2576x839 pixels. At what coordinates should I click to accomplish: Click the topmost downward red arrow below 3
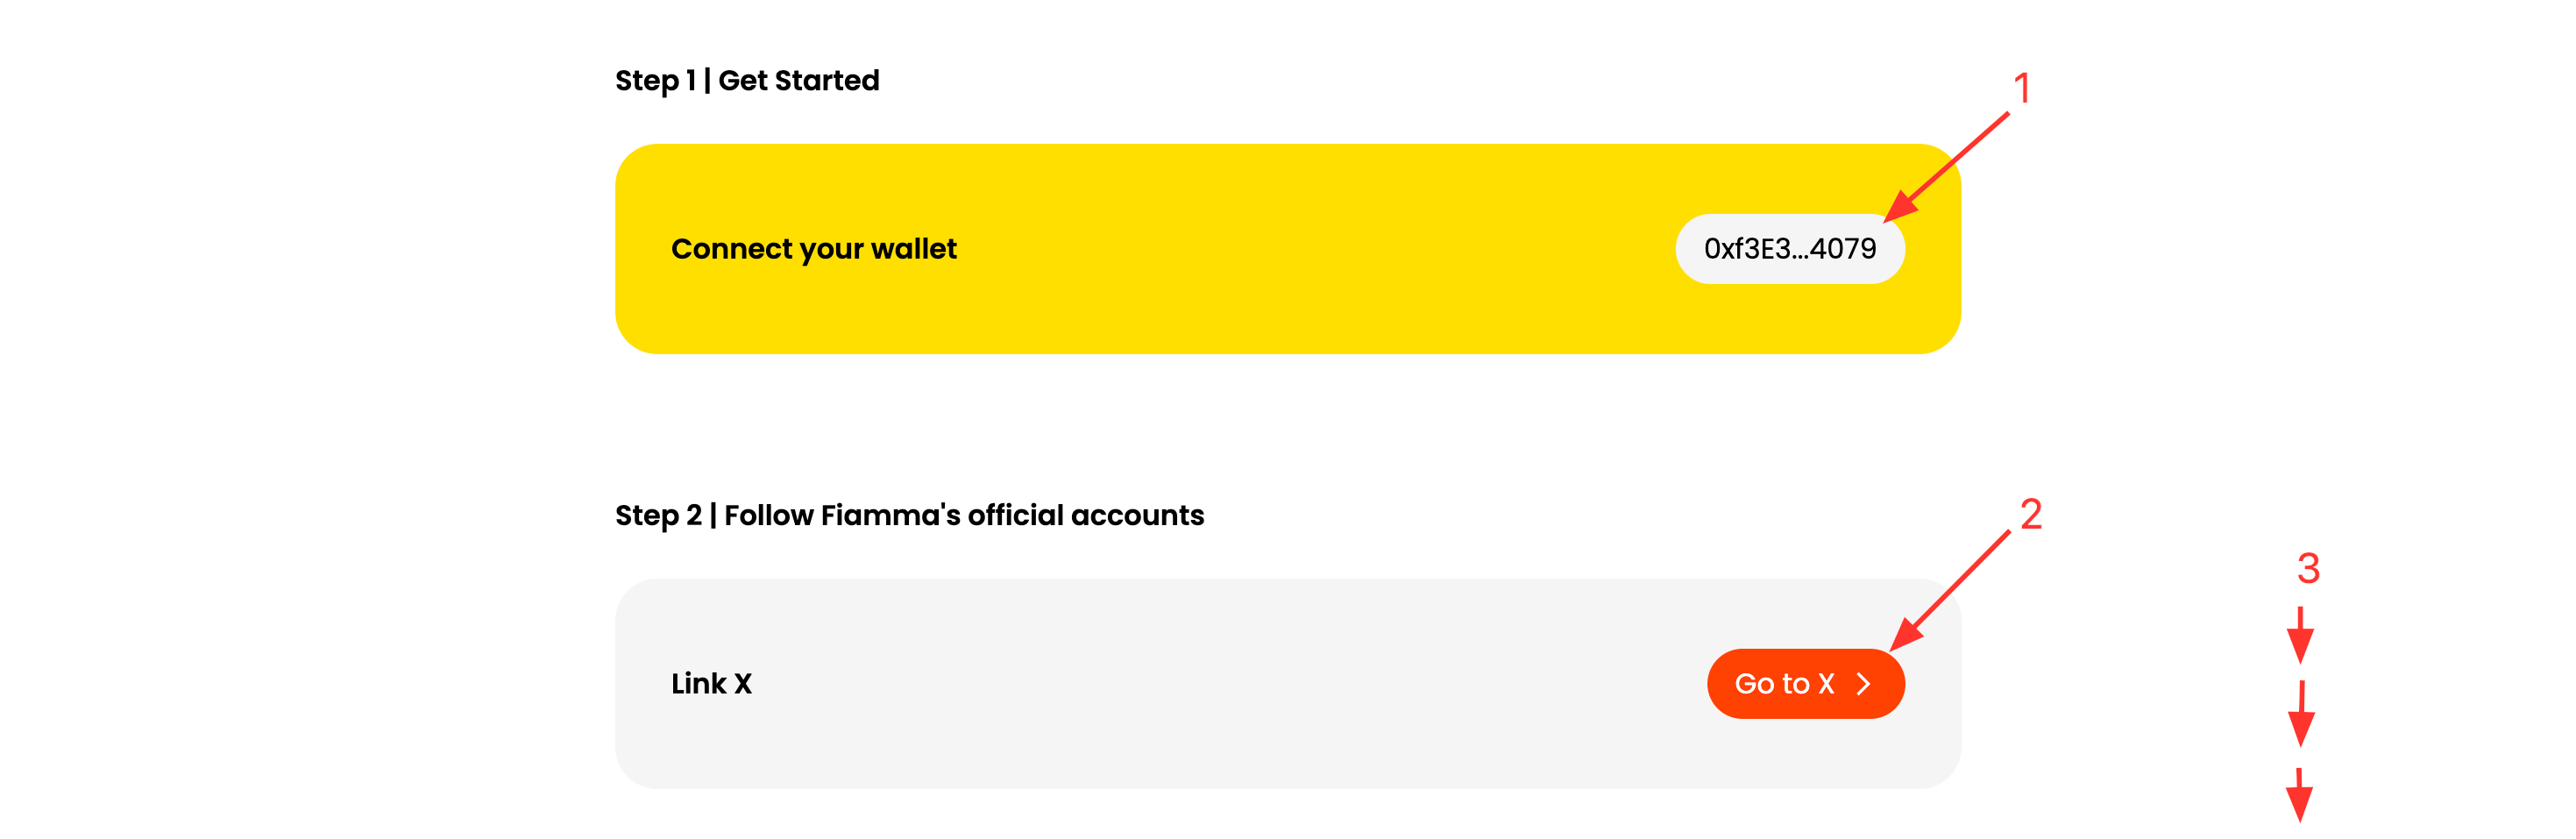click(2300, 635)
